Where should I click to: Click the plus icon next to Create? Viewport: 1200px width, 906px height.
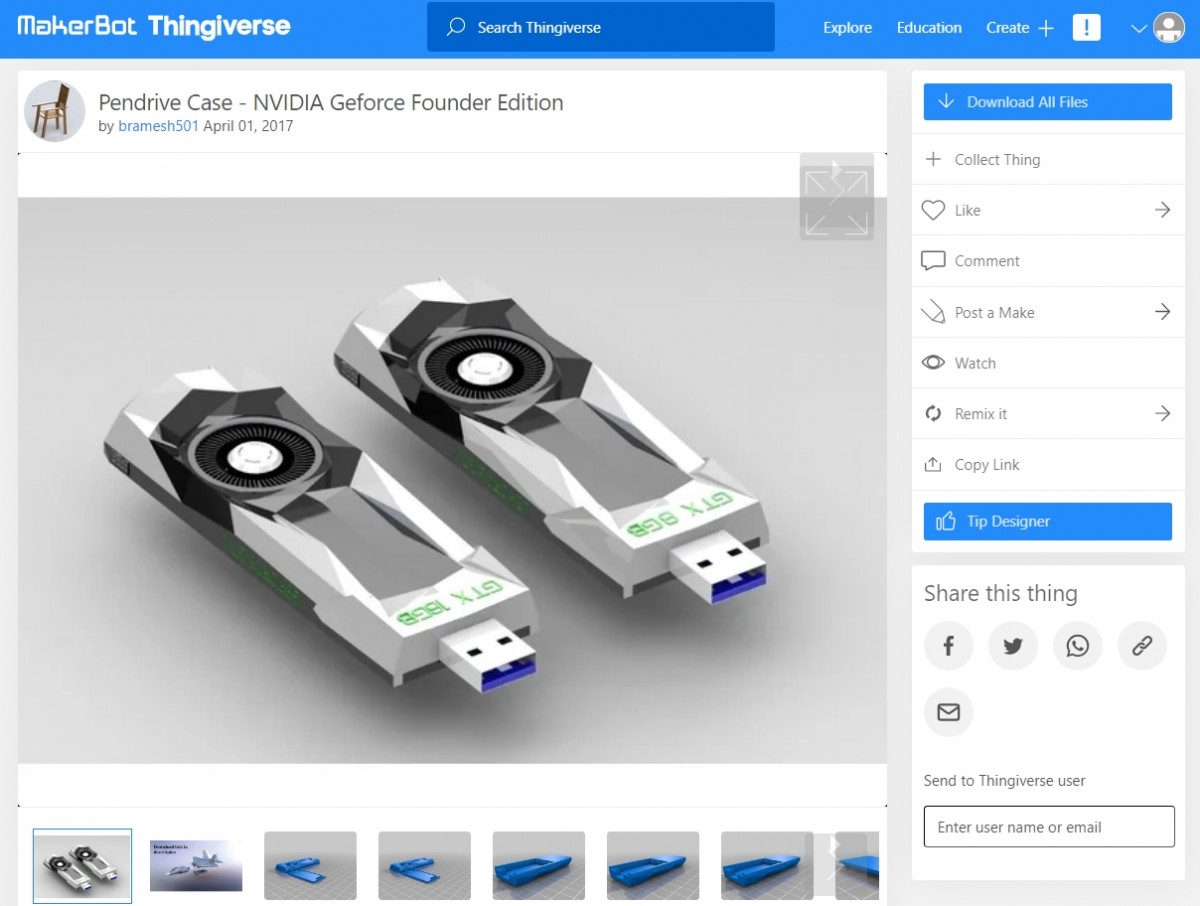pos(1046,28)
